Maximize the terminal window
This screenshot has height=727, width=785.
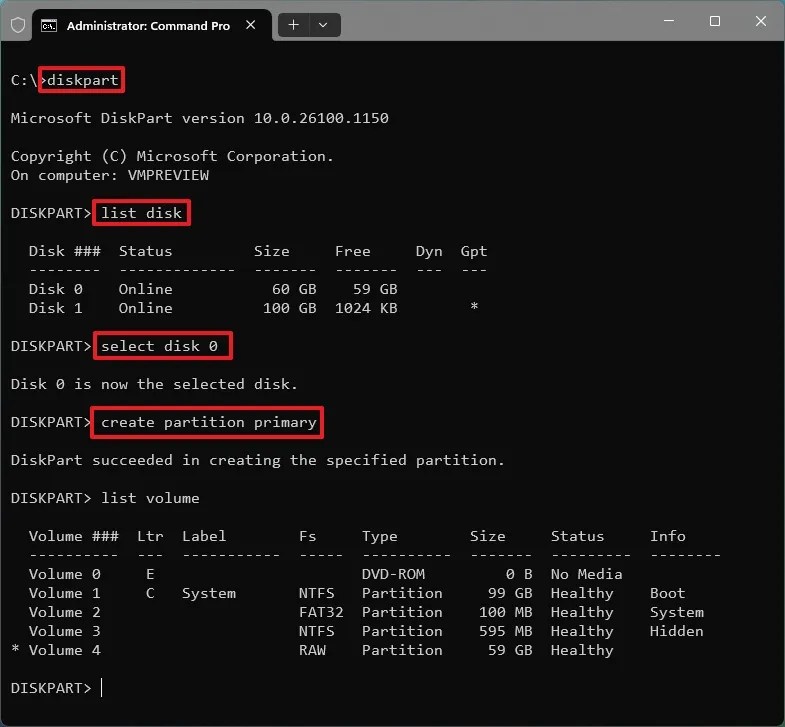click(x=715, y=21)
